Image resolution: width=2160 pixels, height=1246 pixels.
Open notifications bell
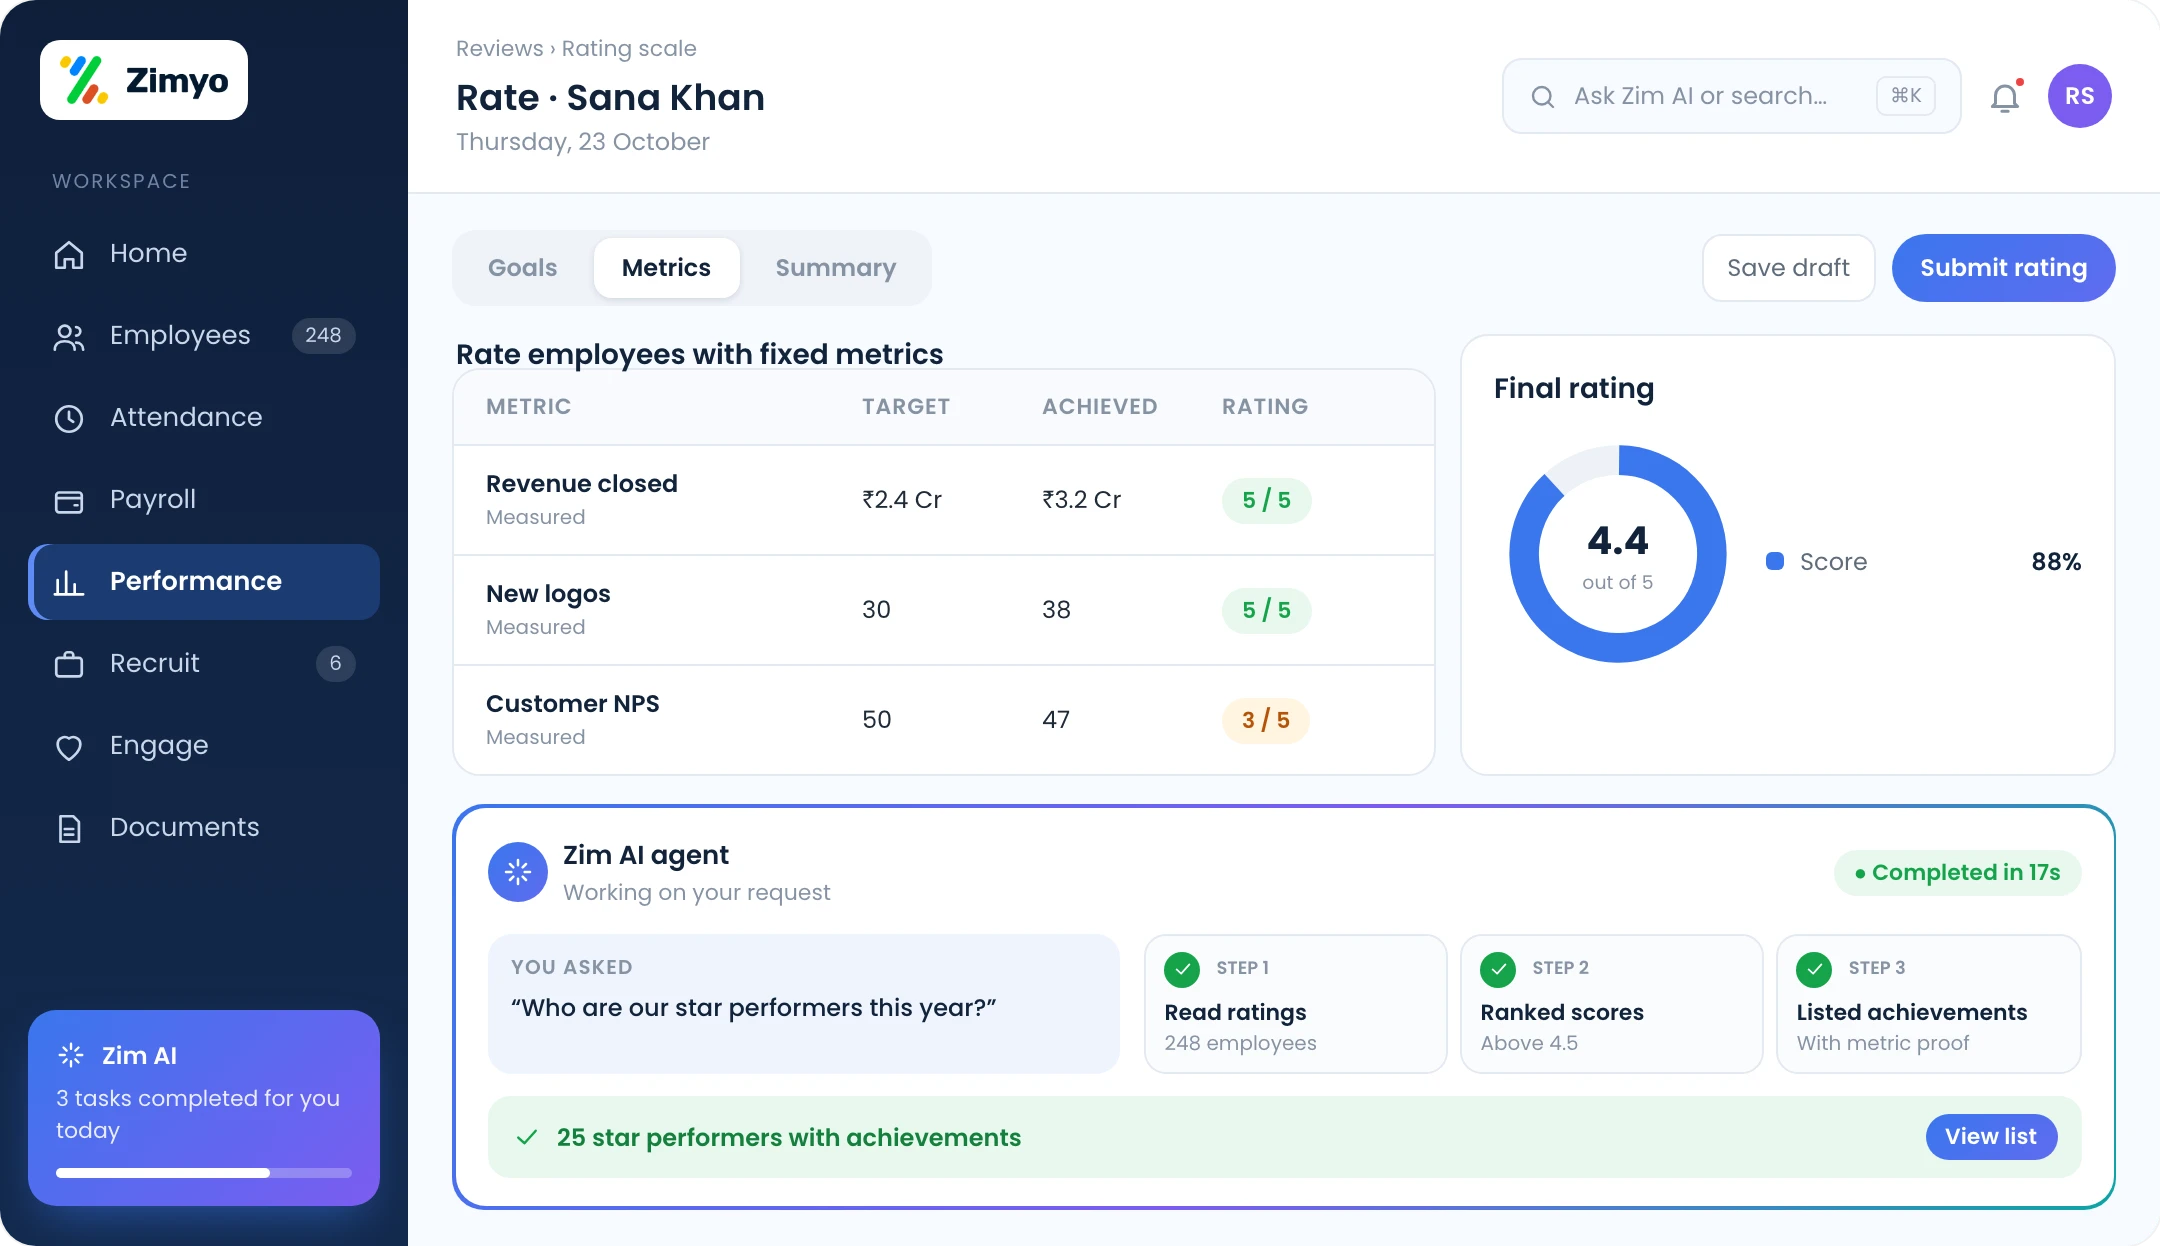pos(2005,97)
